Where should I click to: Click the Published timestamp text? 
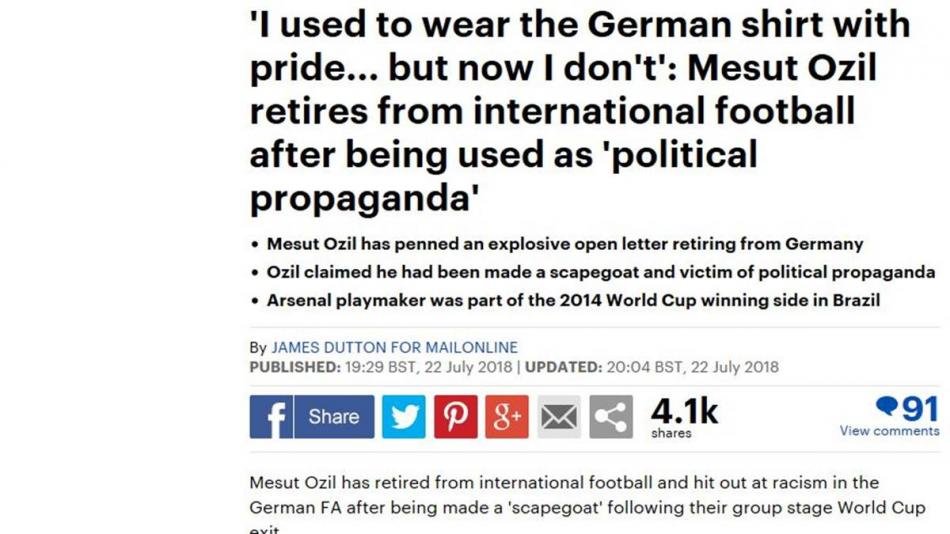(x=380, y=367)
